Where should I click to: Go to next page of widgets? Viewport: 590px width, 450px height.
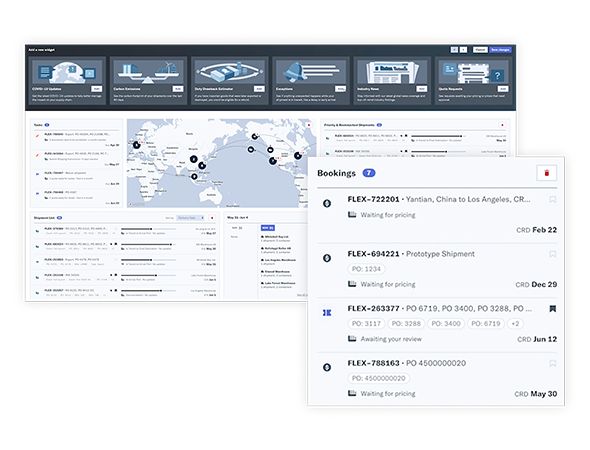coord(464,50)
